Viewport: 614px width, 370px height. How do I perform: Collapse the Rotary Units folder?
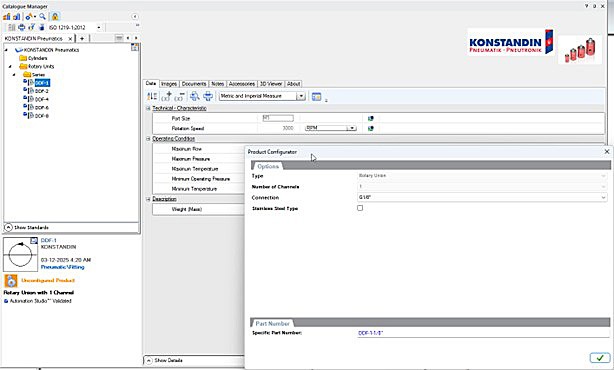click(10, 66)
